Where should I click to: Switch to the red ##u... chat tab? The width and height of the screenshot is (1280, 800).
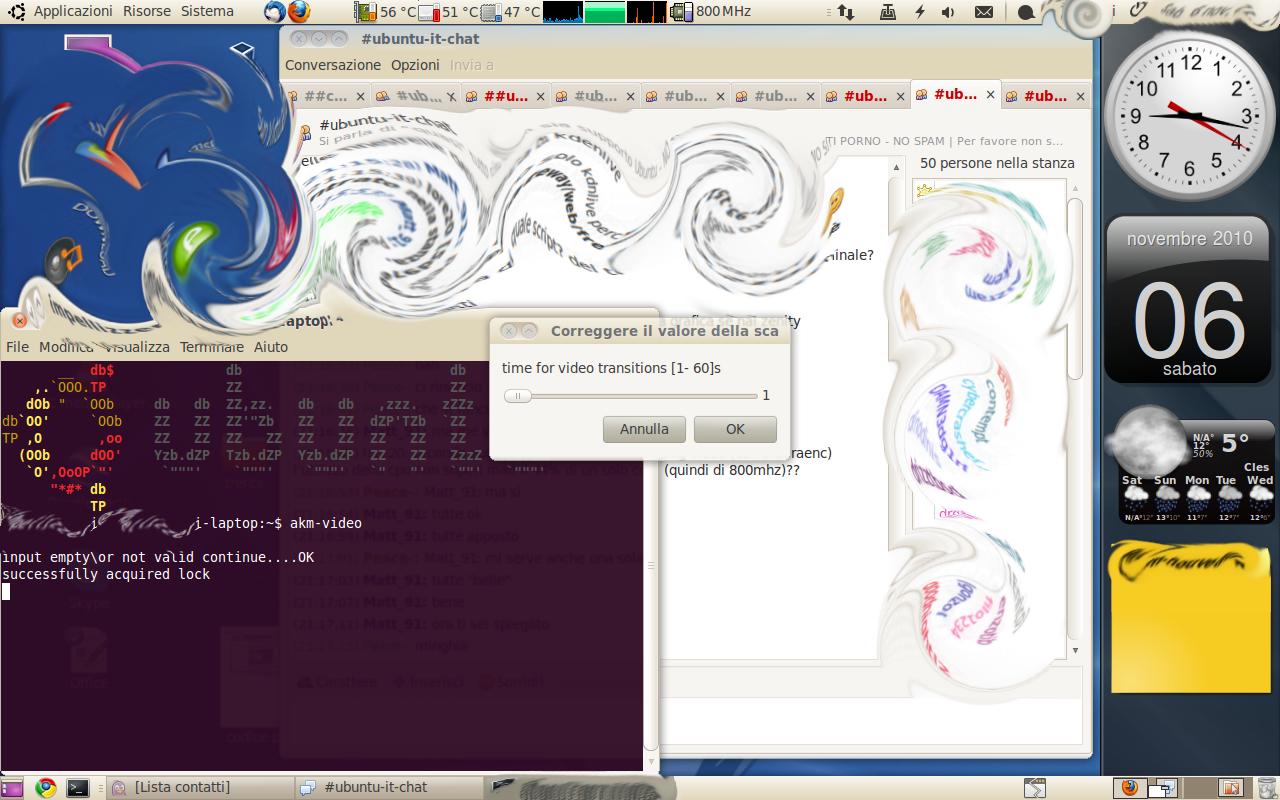[506, 96]
